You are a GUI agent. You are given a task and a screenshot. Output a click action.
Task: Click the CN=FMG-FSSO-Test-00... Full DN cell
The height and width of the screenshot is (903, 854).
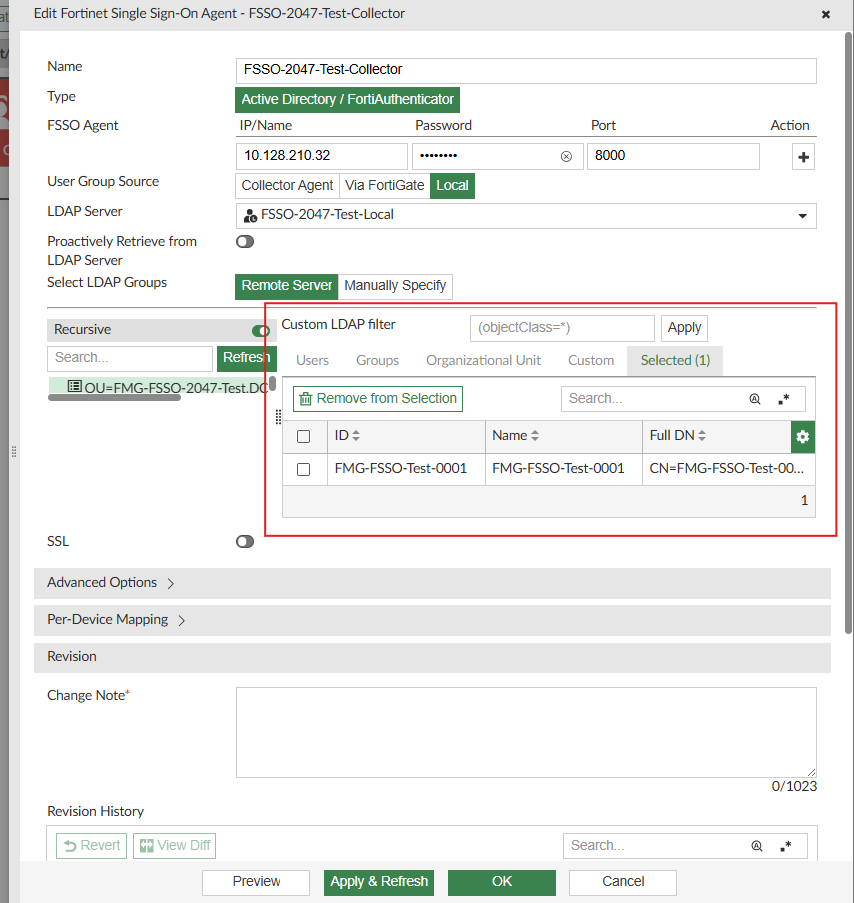point(727,469)
